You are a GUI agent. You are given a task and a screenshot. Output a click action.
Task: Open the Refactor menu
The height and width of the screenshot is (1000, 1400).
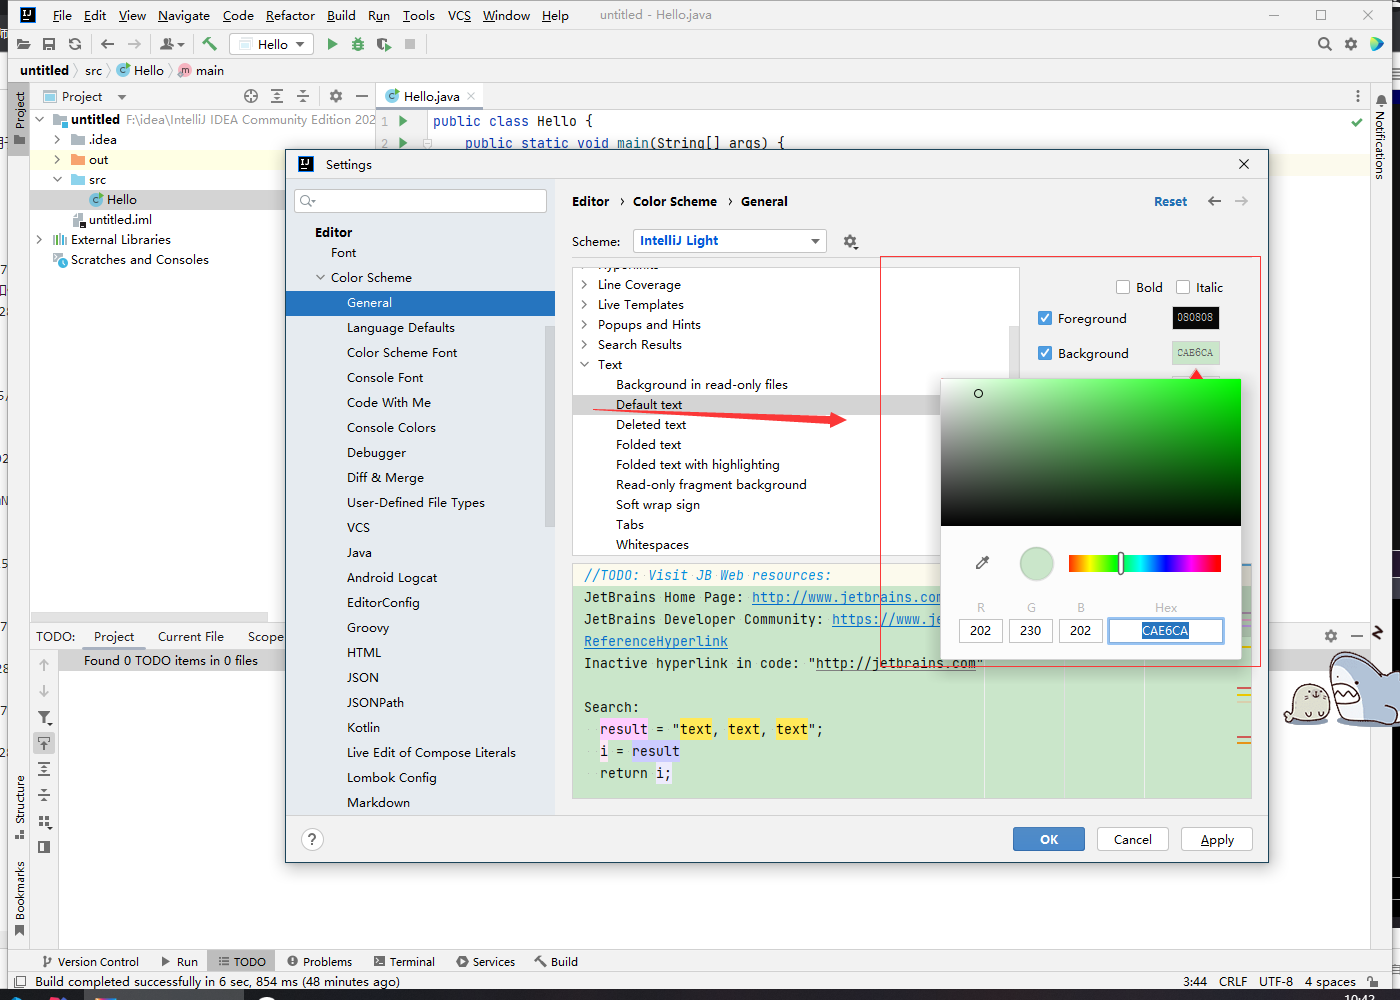click(290, 15)
